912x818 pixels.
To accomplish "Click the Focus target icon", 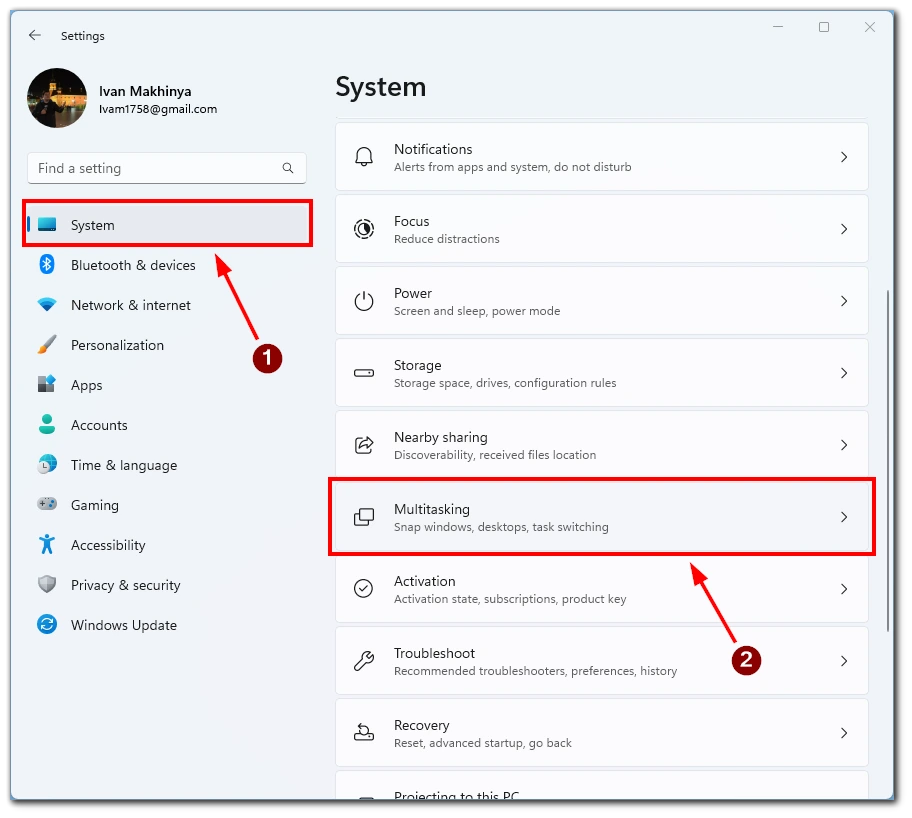I will (x=364, y=229).
